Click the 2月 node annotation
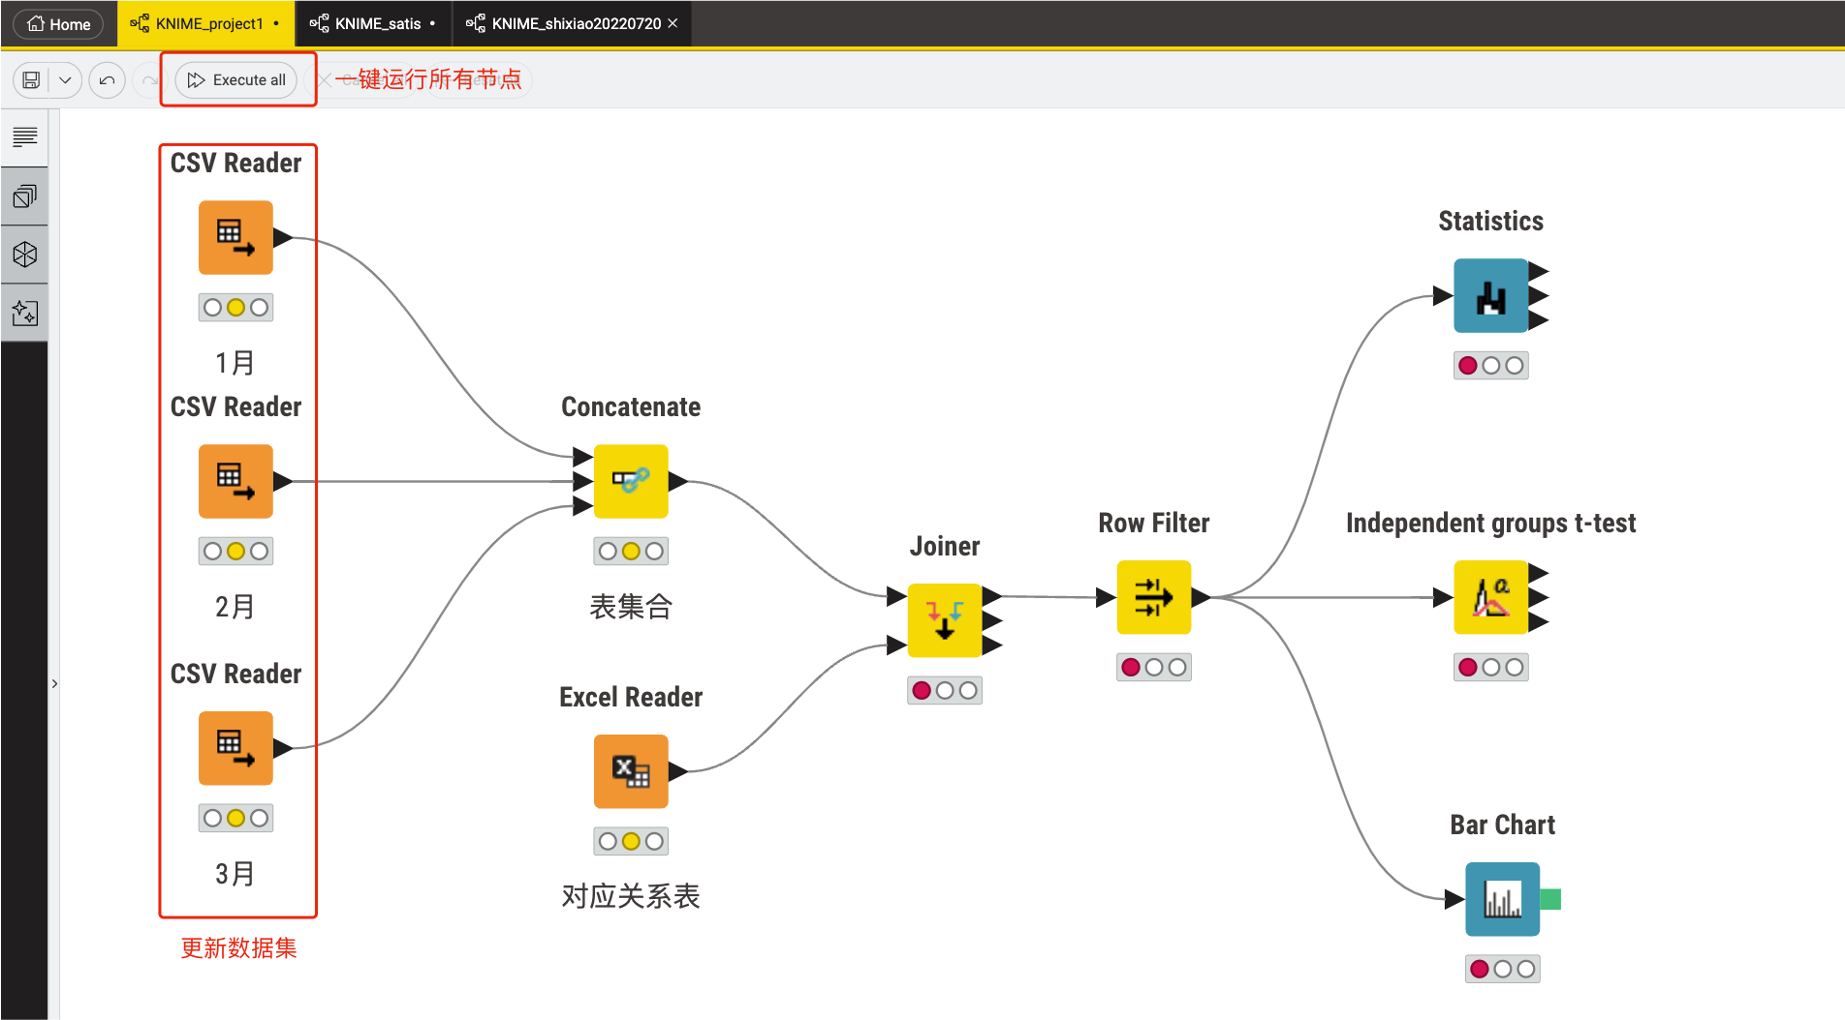This screenshot has width=1845, height=1020. tap(236, 606)
